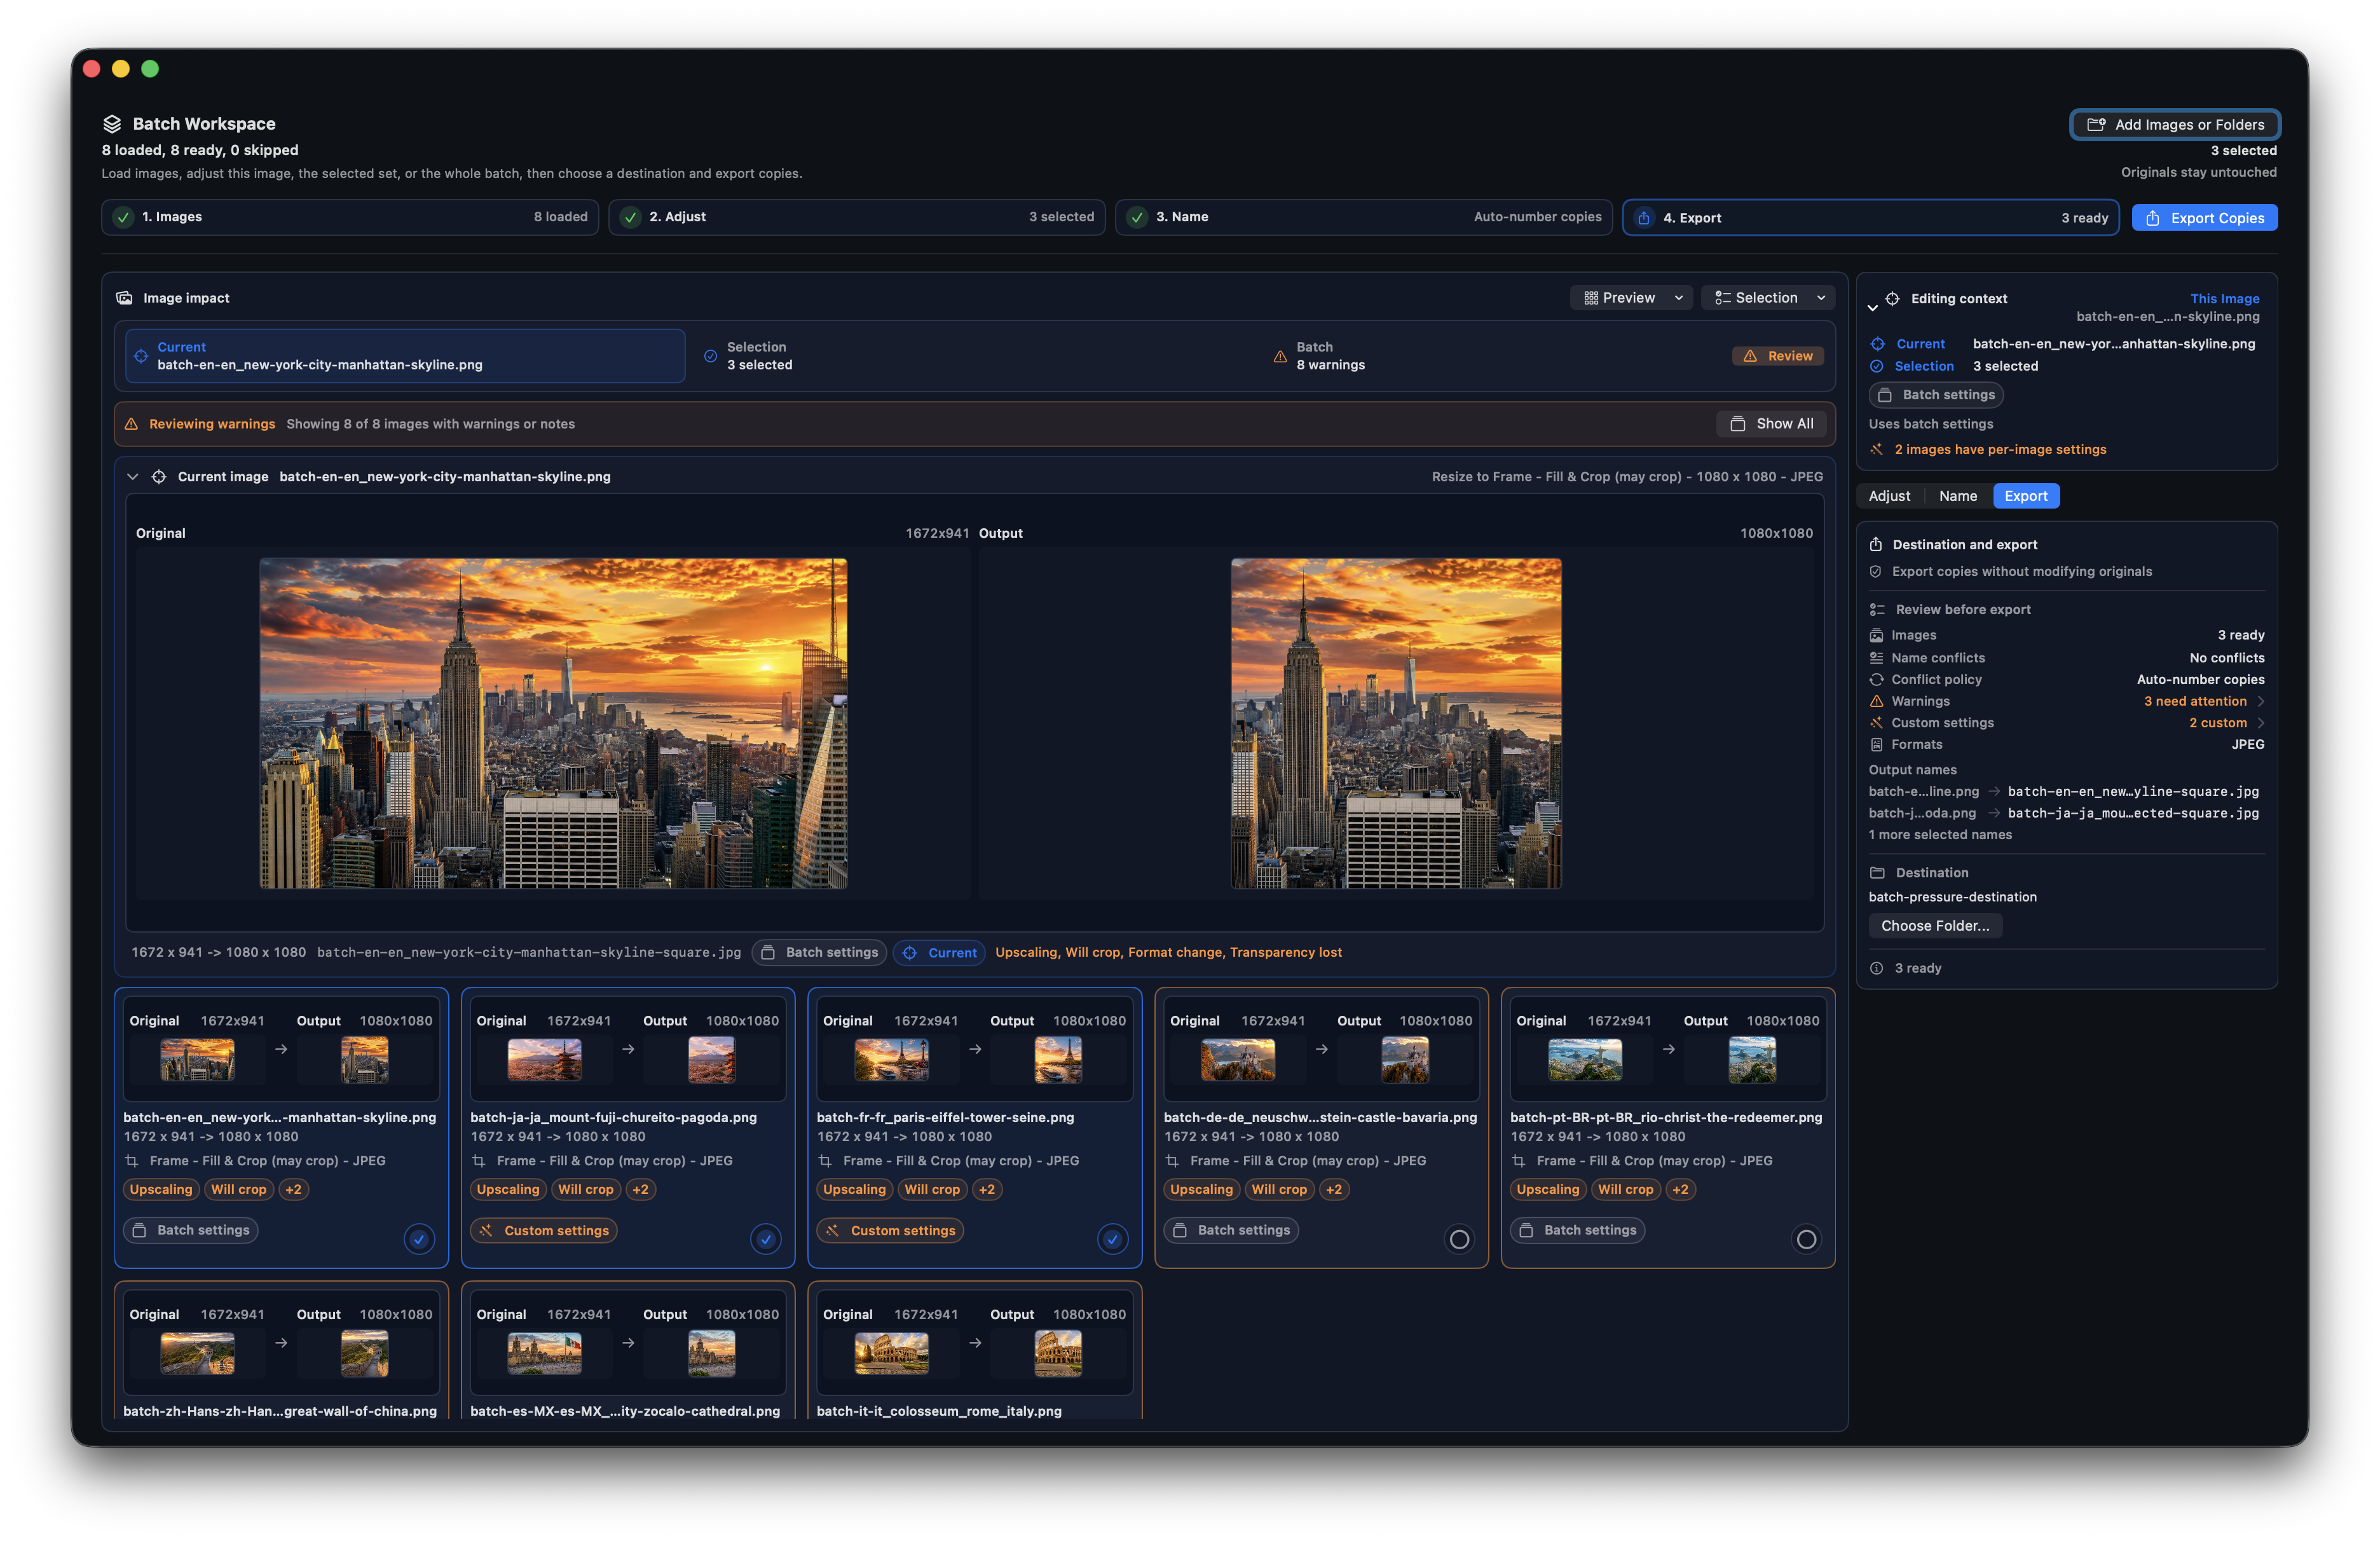Click the crop icon on the Mount Fuji card
The width and height of the screenshot is (2380, 1541).
point(478,1161)
